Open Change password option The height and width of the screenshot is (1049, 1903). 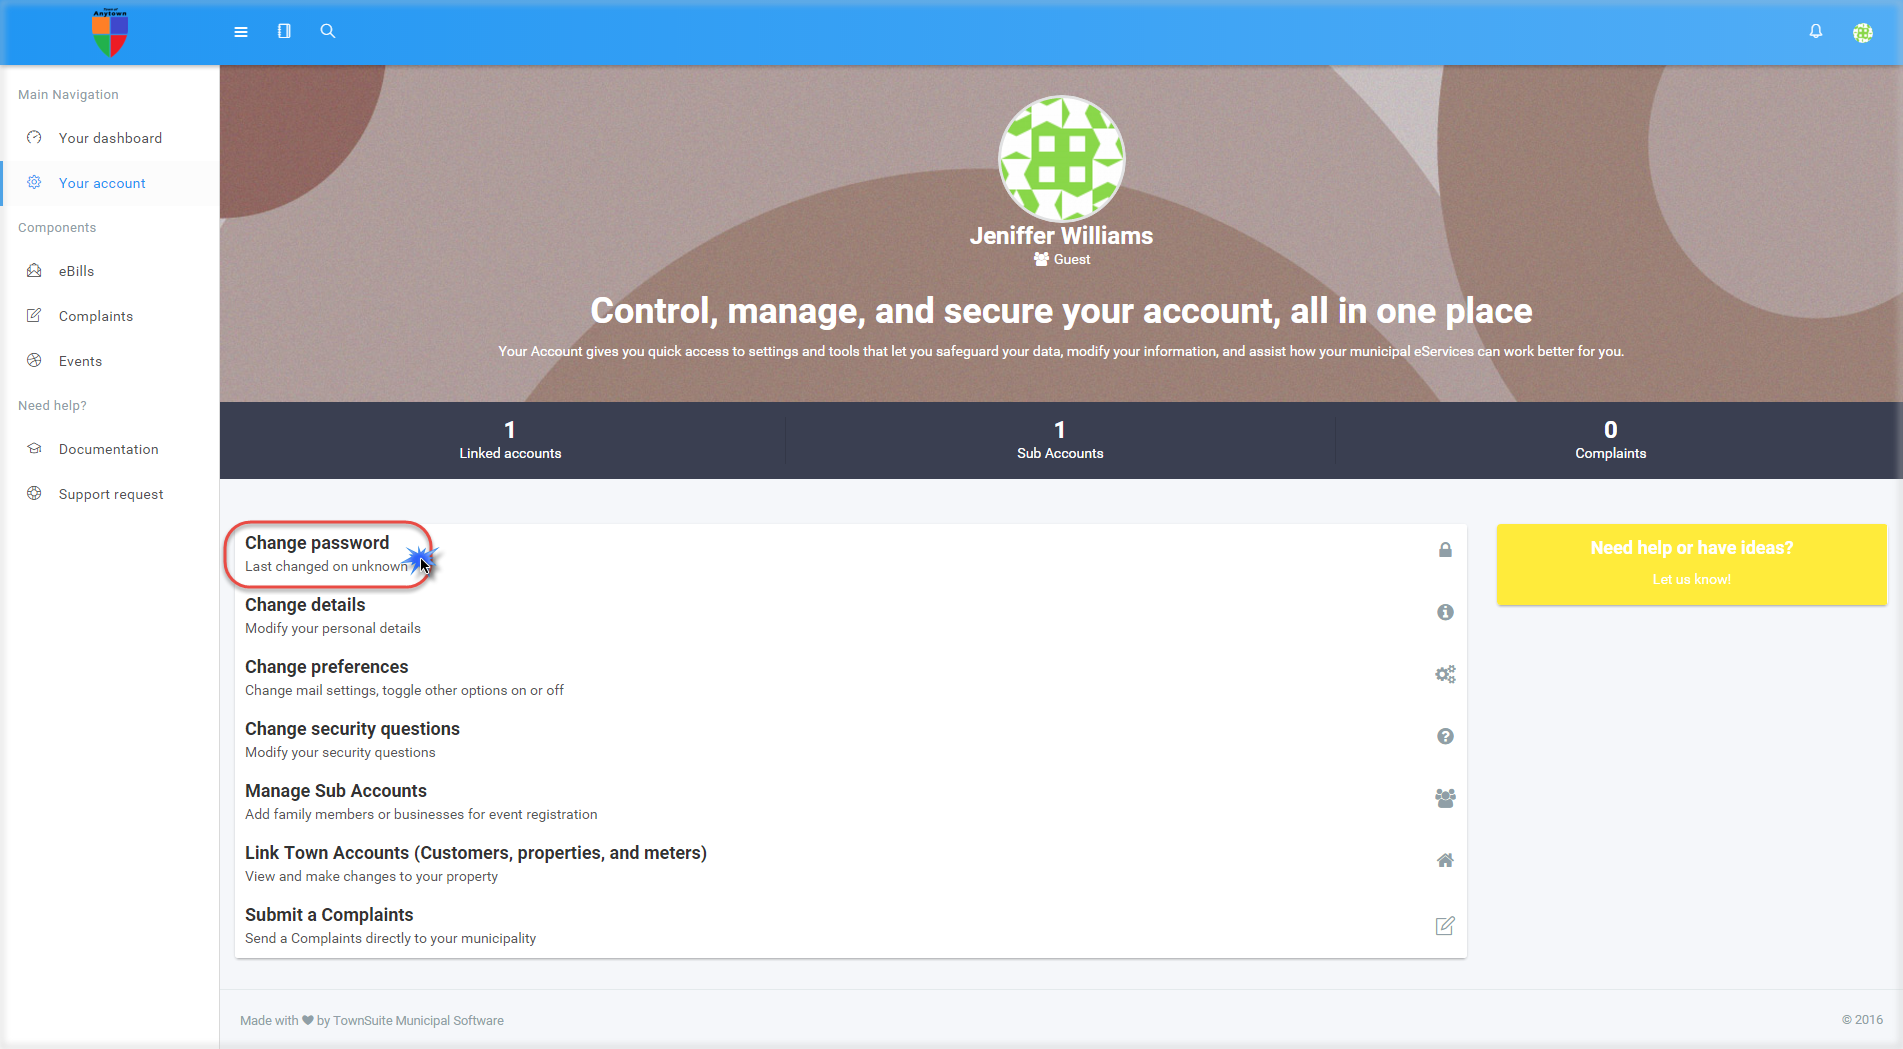pyautogui.click(x=850, y=554)
